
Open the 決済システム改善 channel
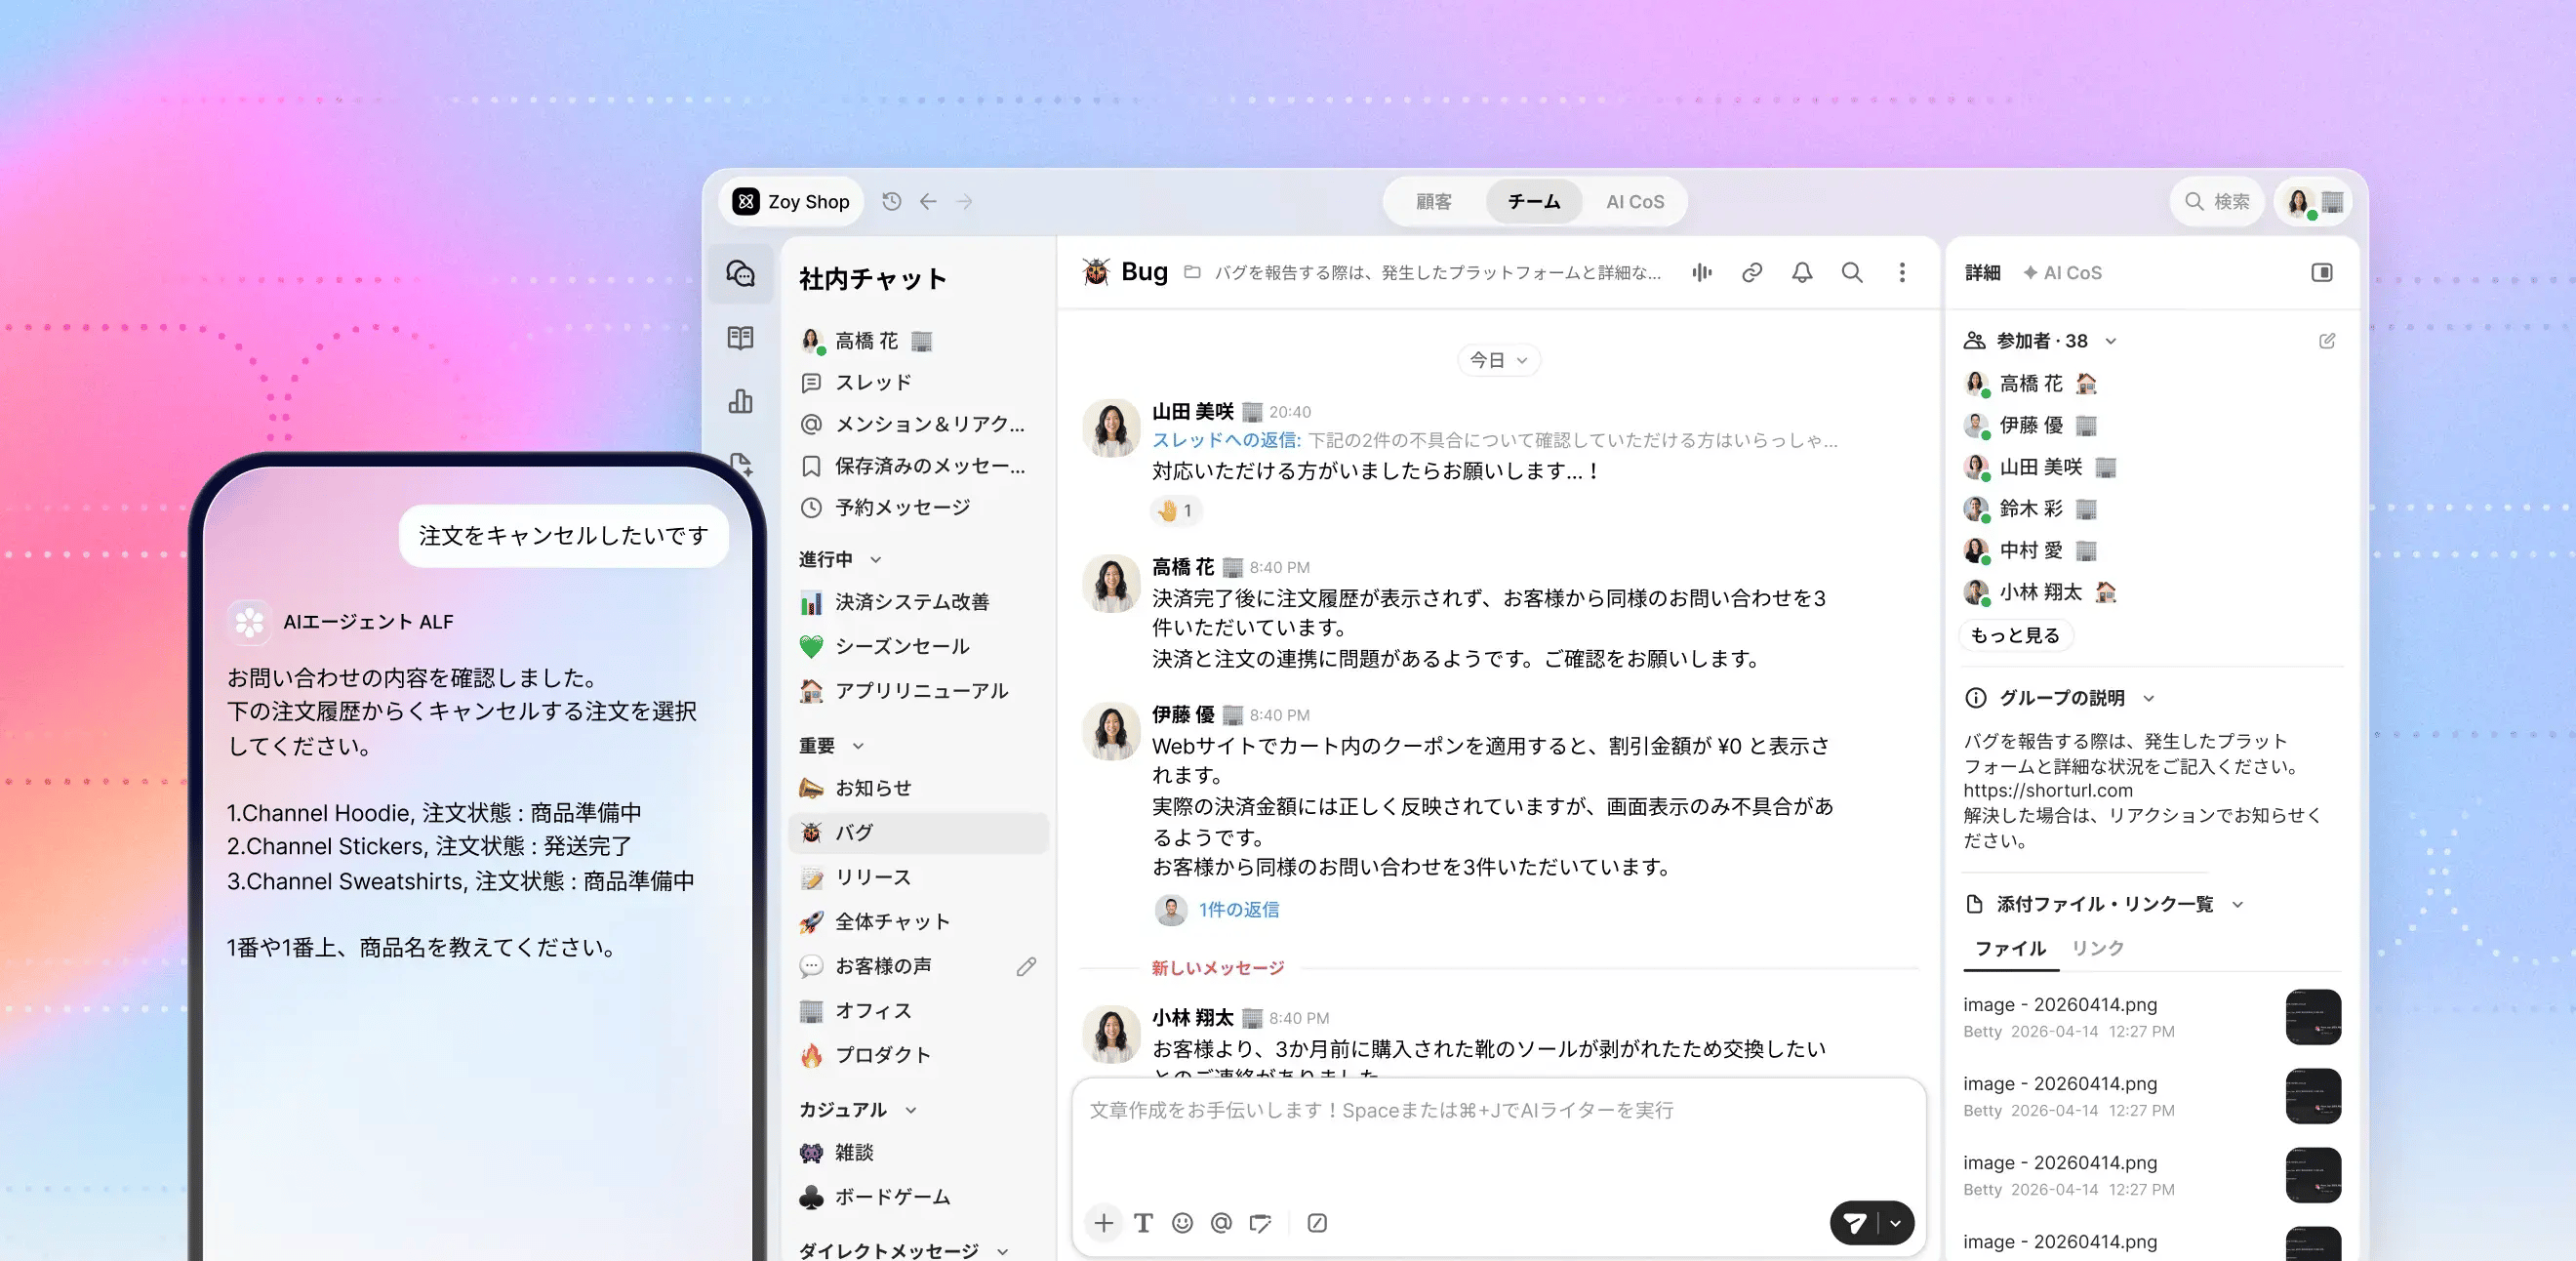(918, 602)
